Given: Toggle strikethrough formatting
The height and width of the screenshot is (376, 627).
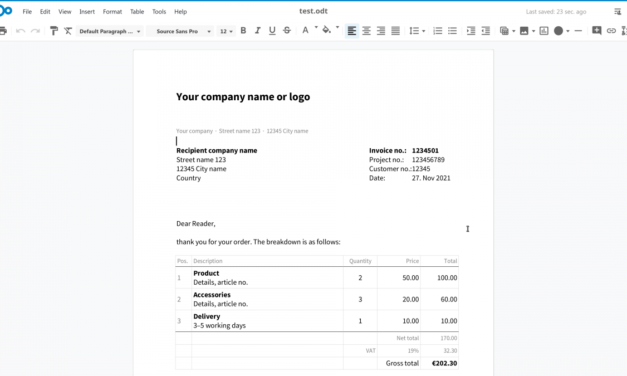Looking at the screenshot, I should point(287,30).
